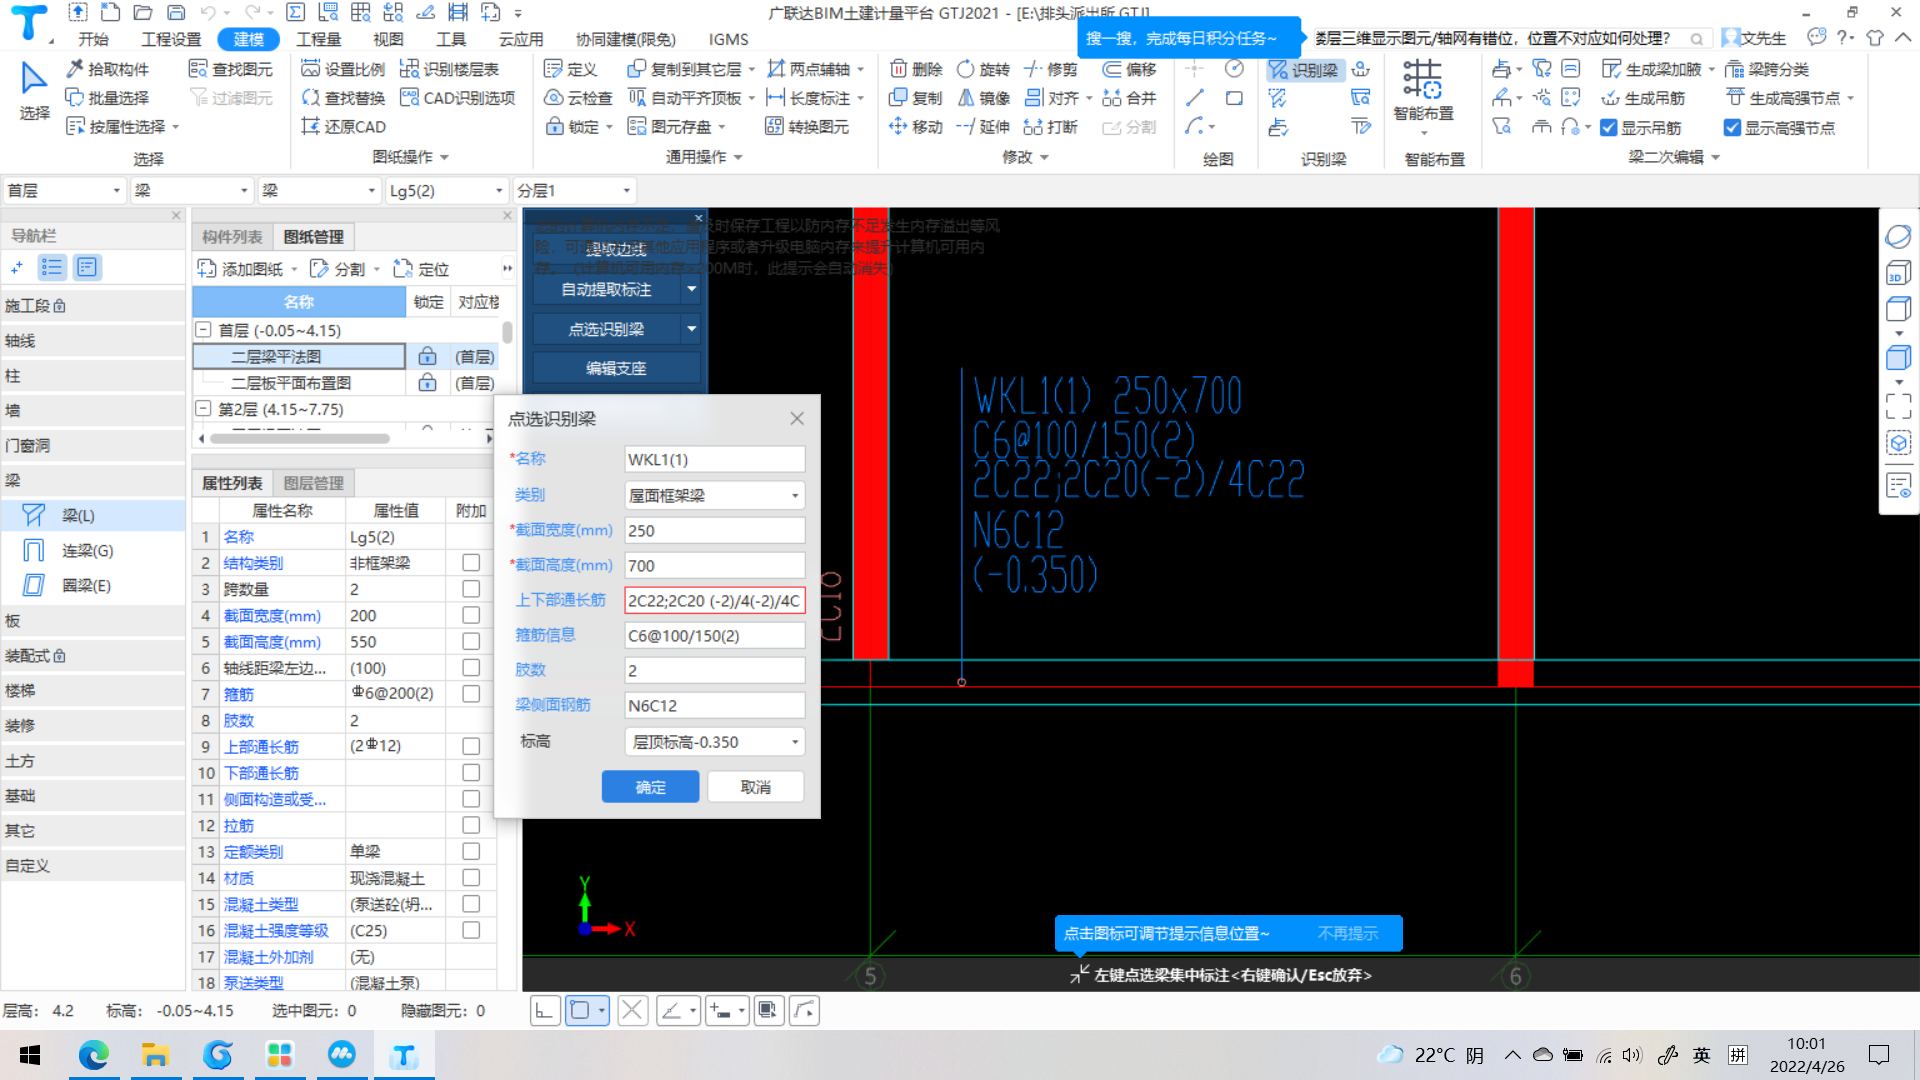
Task: Check the 结构类别 attach checkbox
Action: (471, 563)
